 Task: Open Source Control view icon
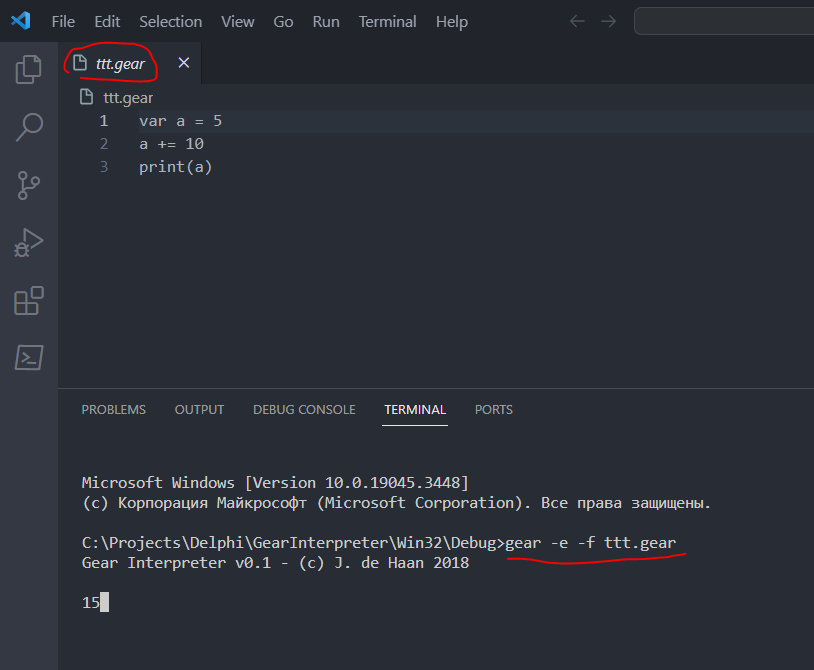tap(29, 185)
